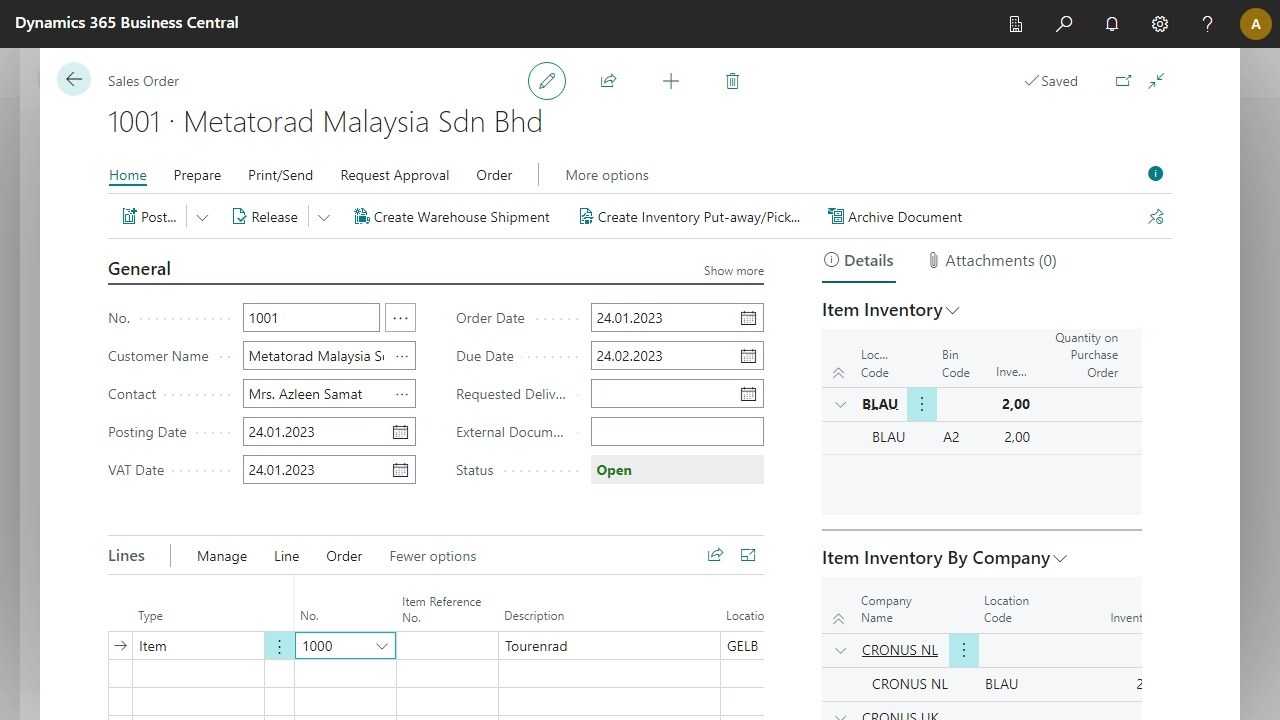Toggle the pin icon on the action bar

click(1155, 216)
